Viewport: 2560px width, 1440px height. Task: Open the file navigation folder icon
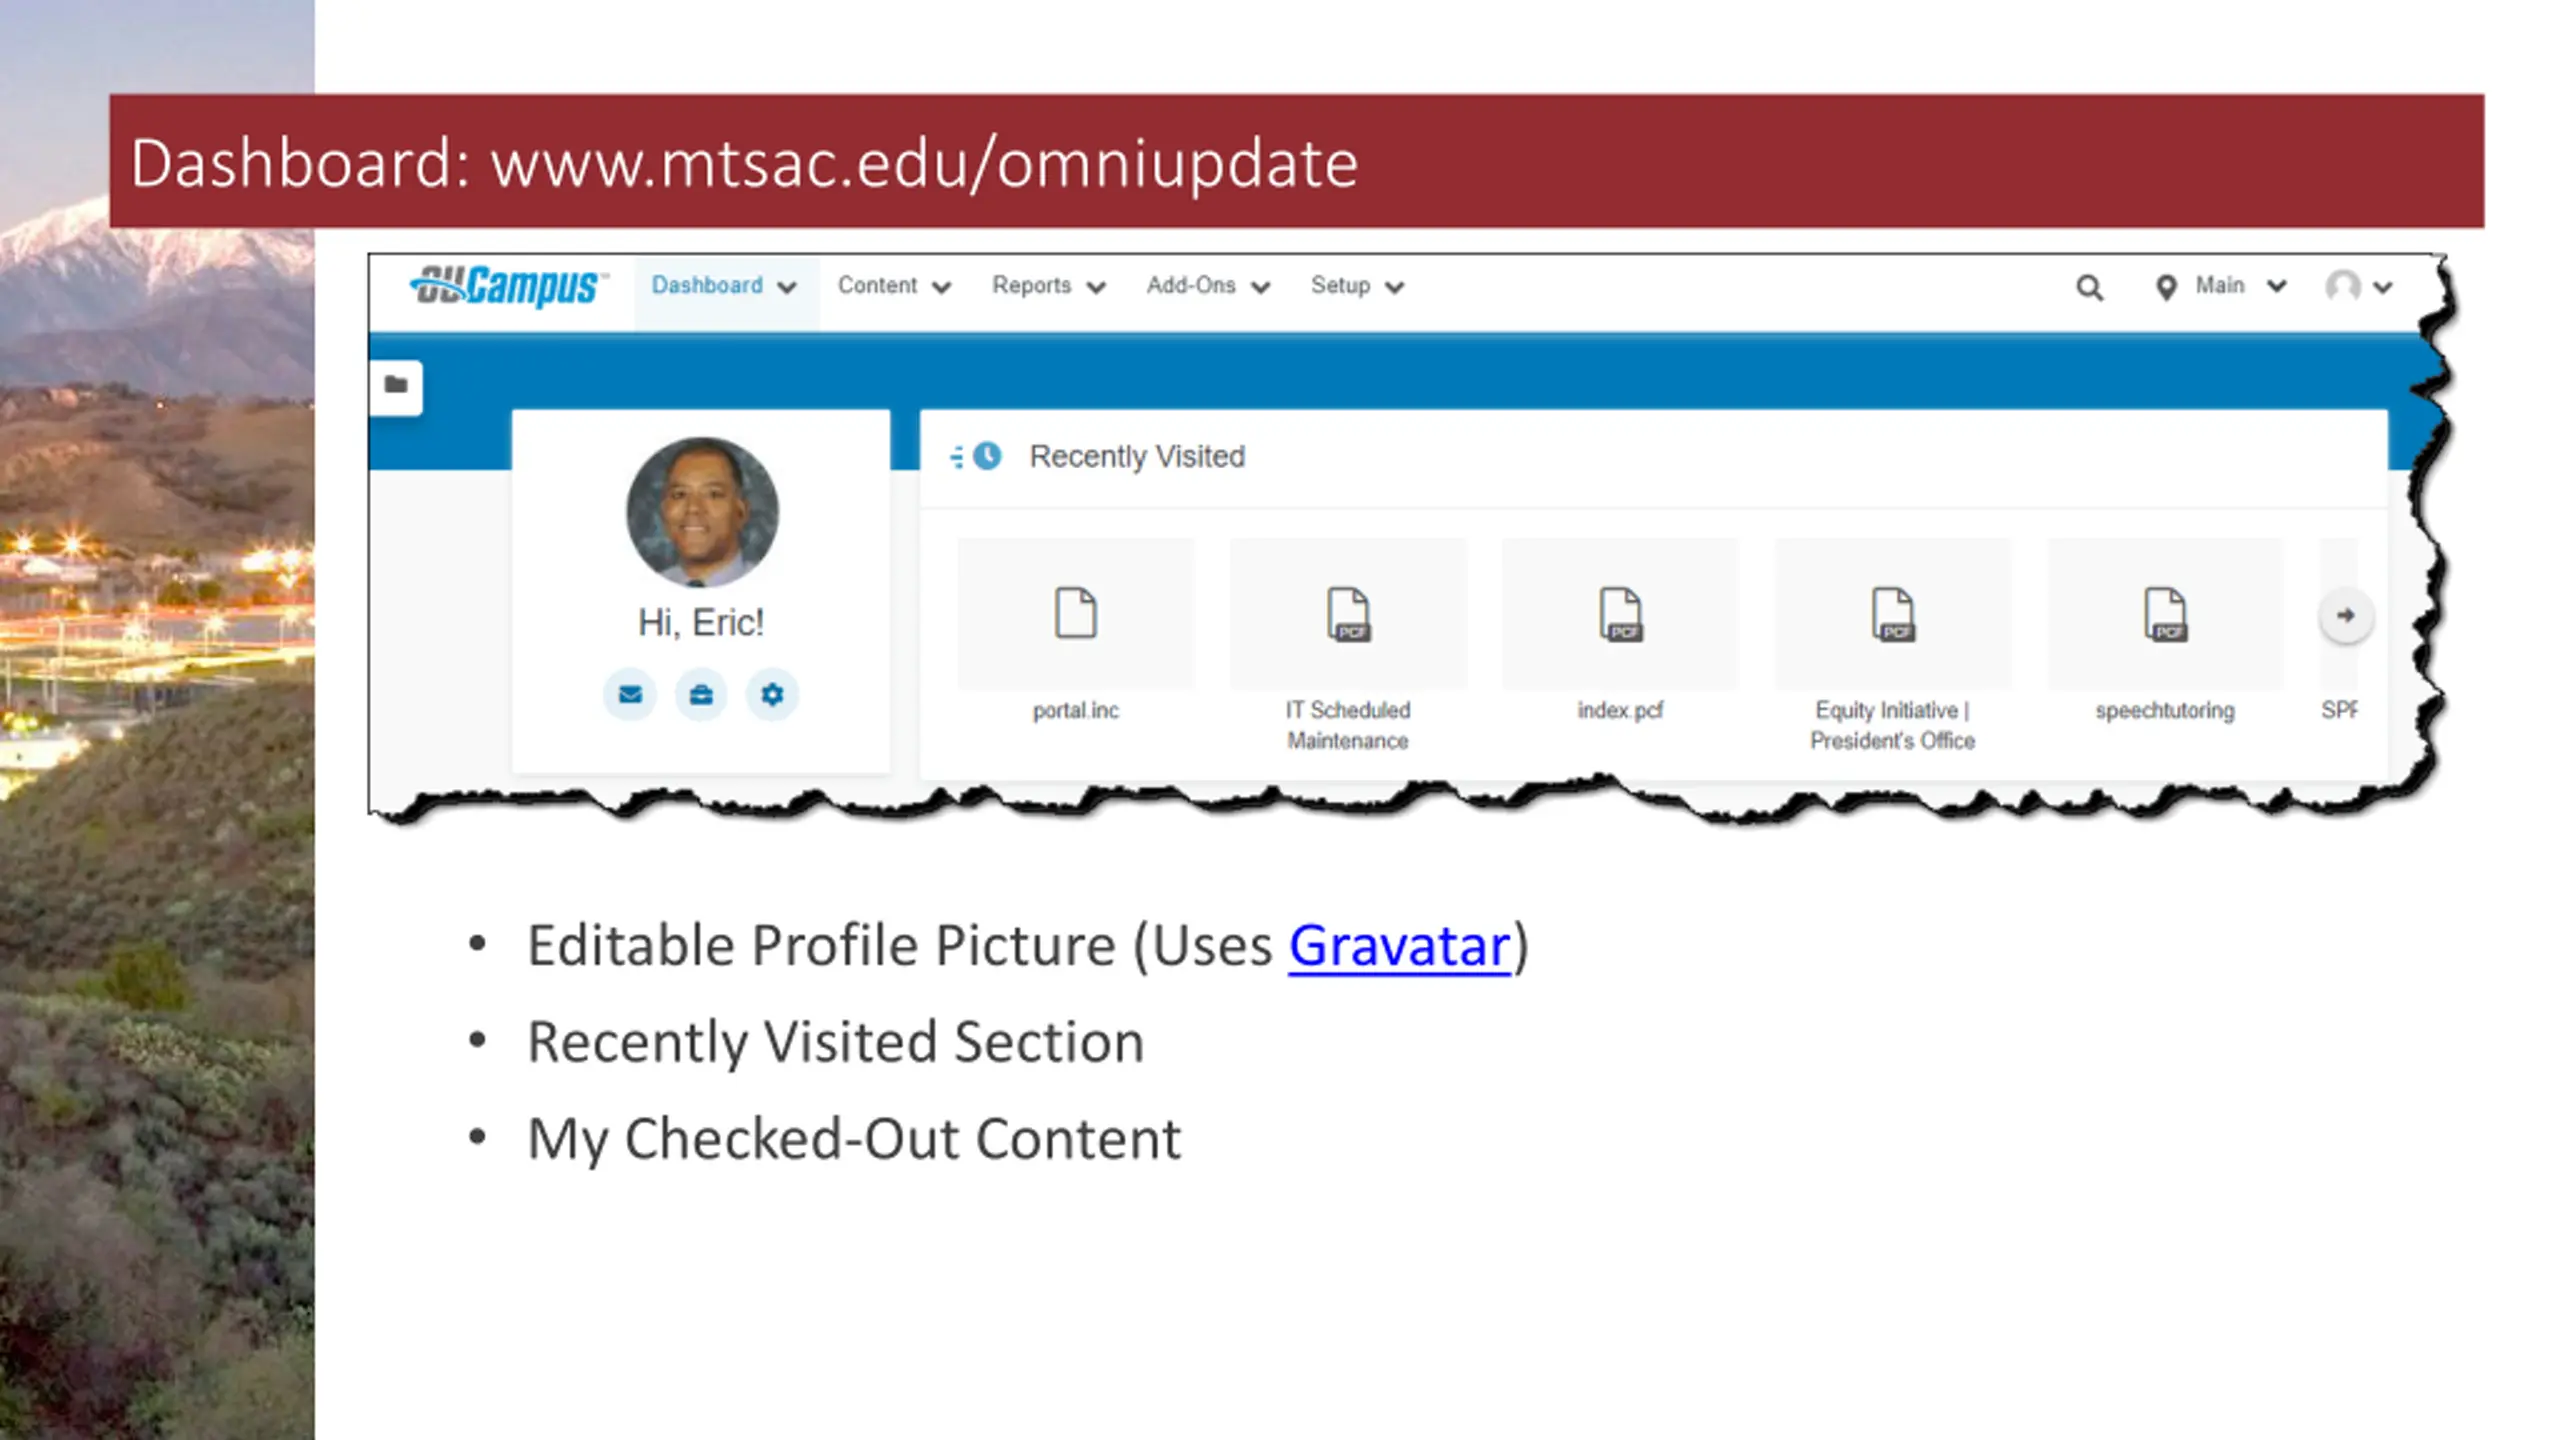click(x=396, y=385)
